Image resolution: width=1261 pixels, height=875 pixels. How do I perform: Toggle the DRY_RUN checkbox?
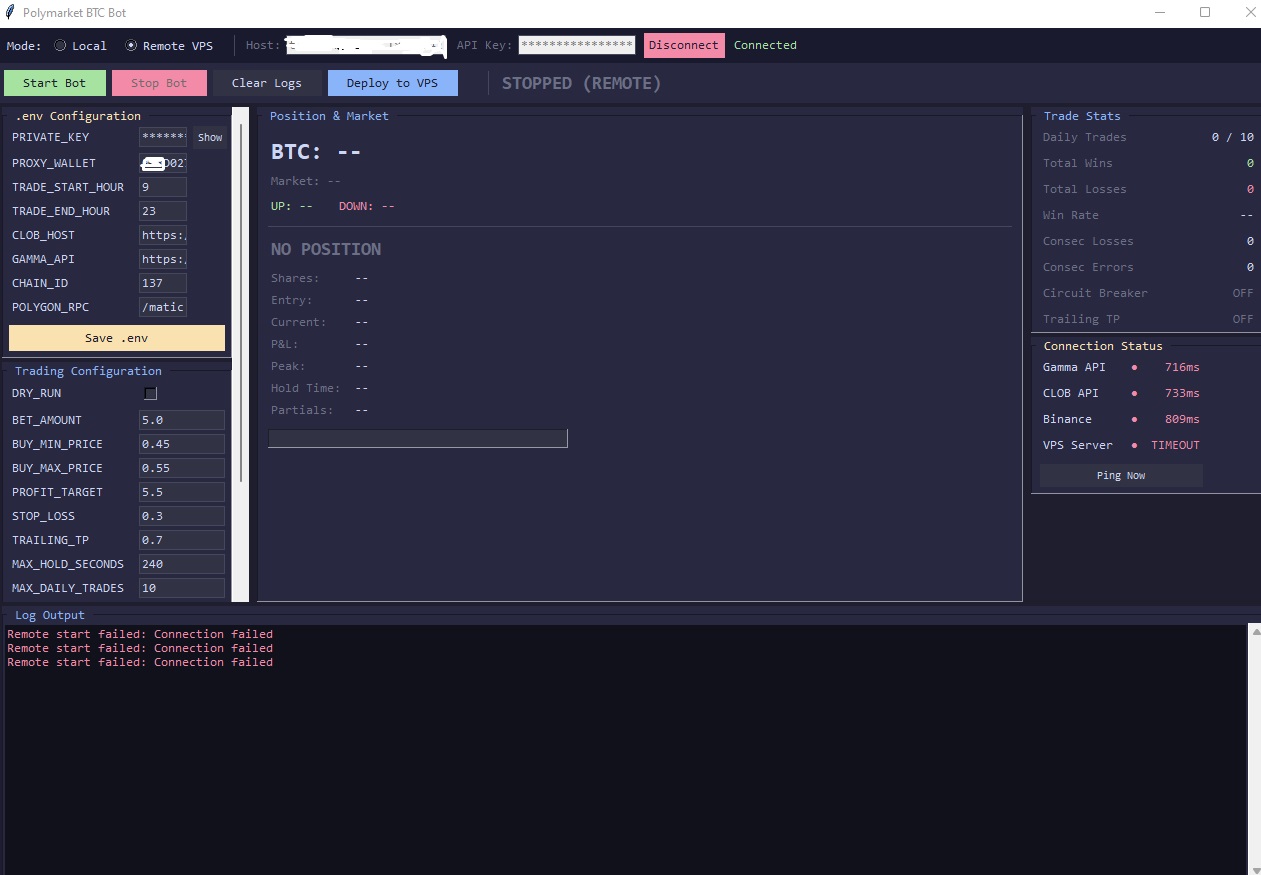point(151,394)
